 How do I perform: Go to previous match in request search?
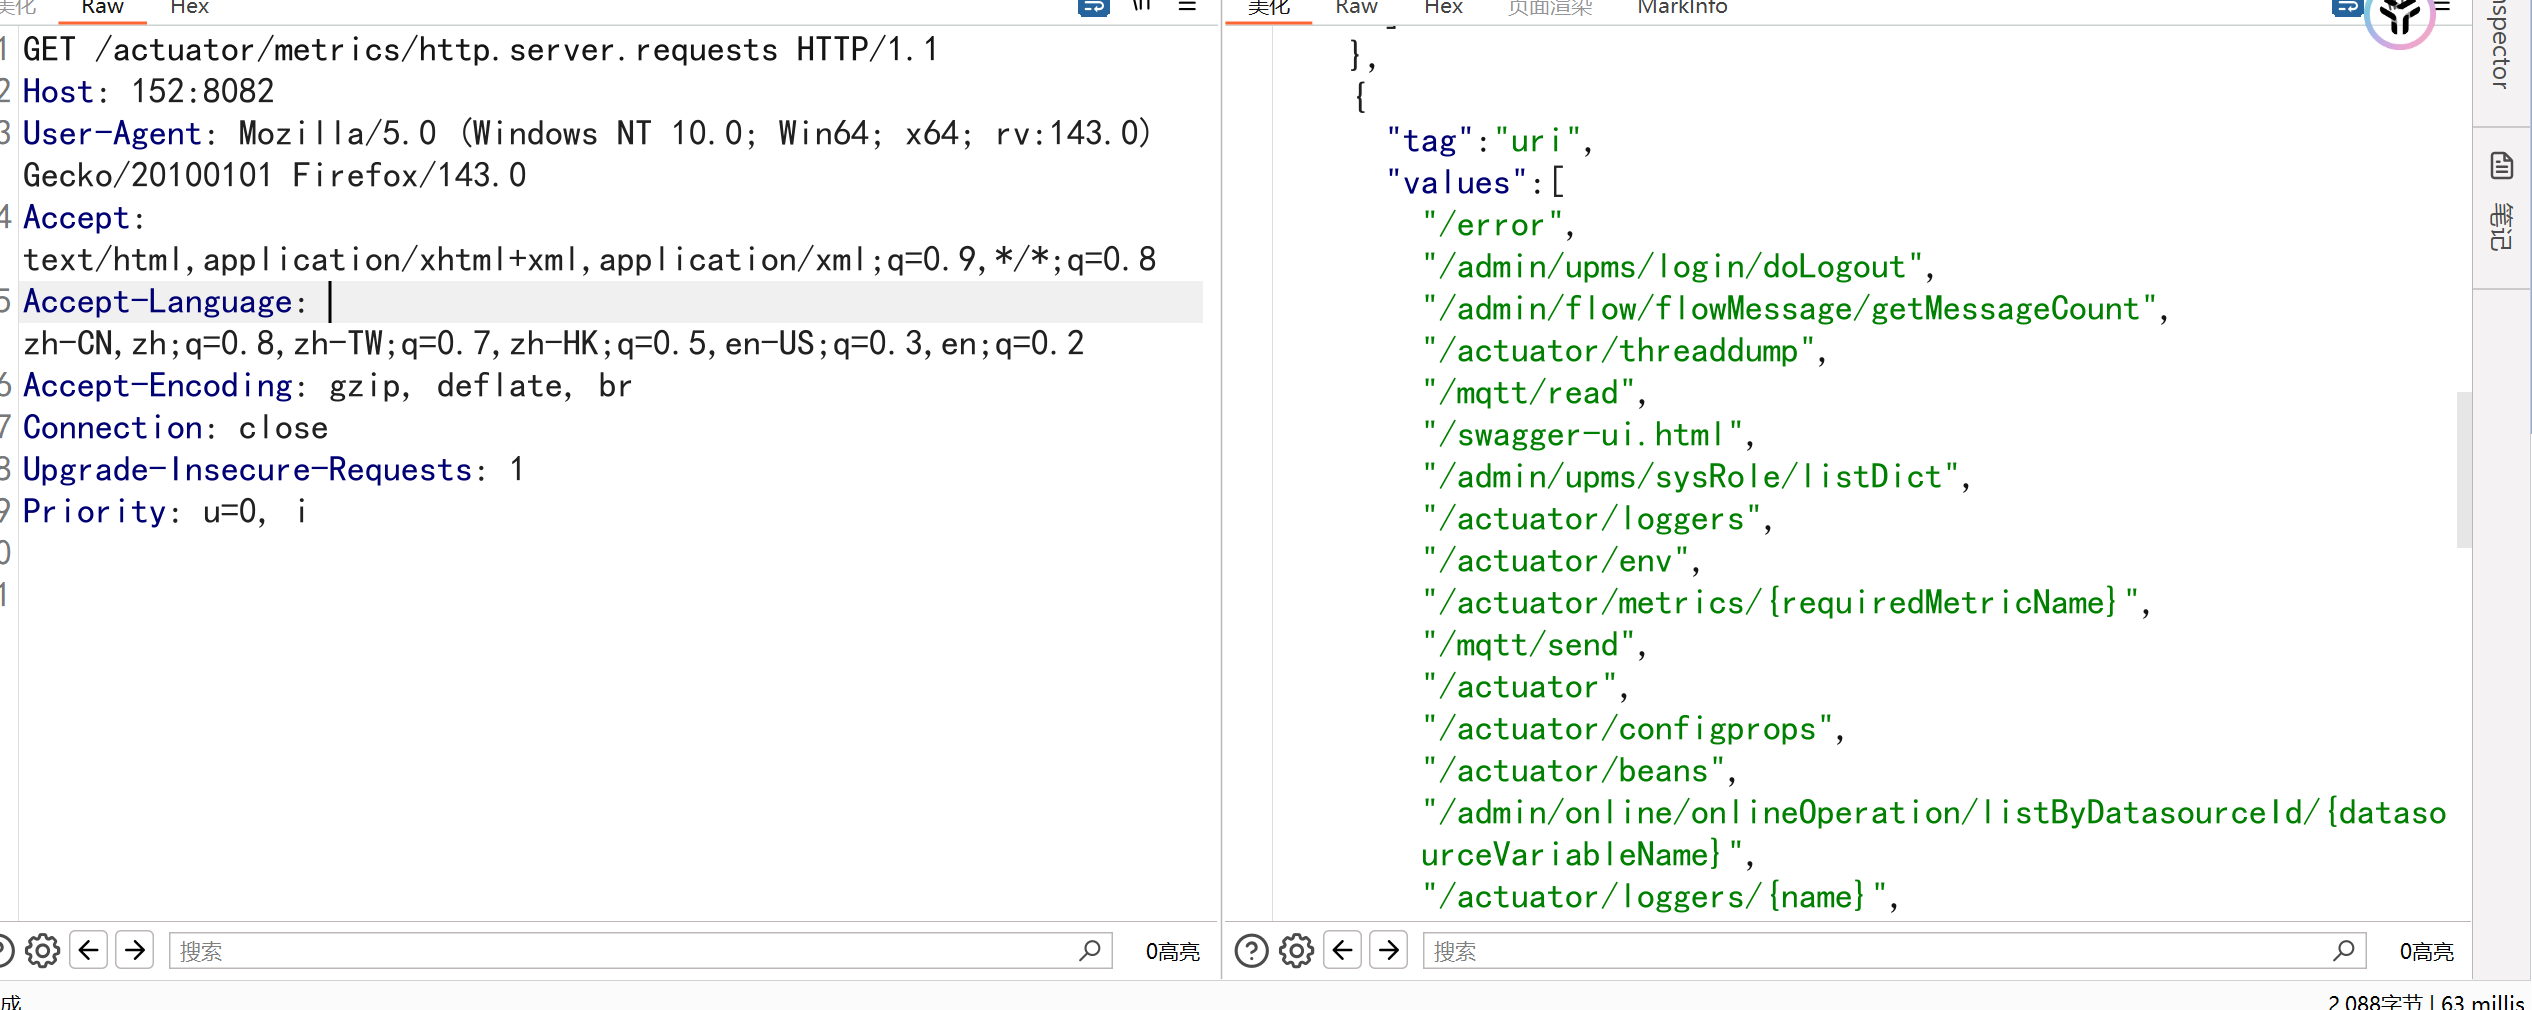[x=89, y=950]
